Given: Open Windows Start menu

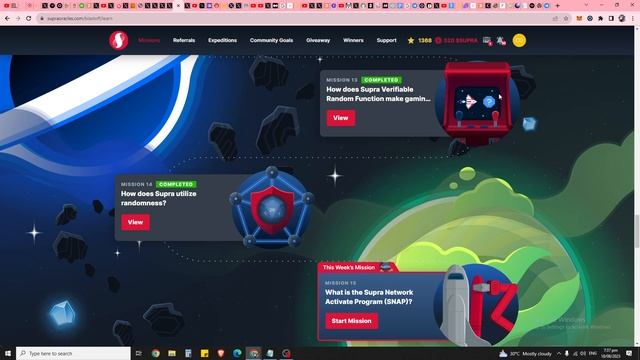Looking at the screenshot, I should (x=7, y=353).
